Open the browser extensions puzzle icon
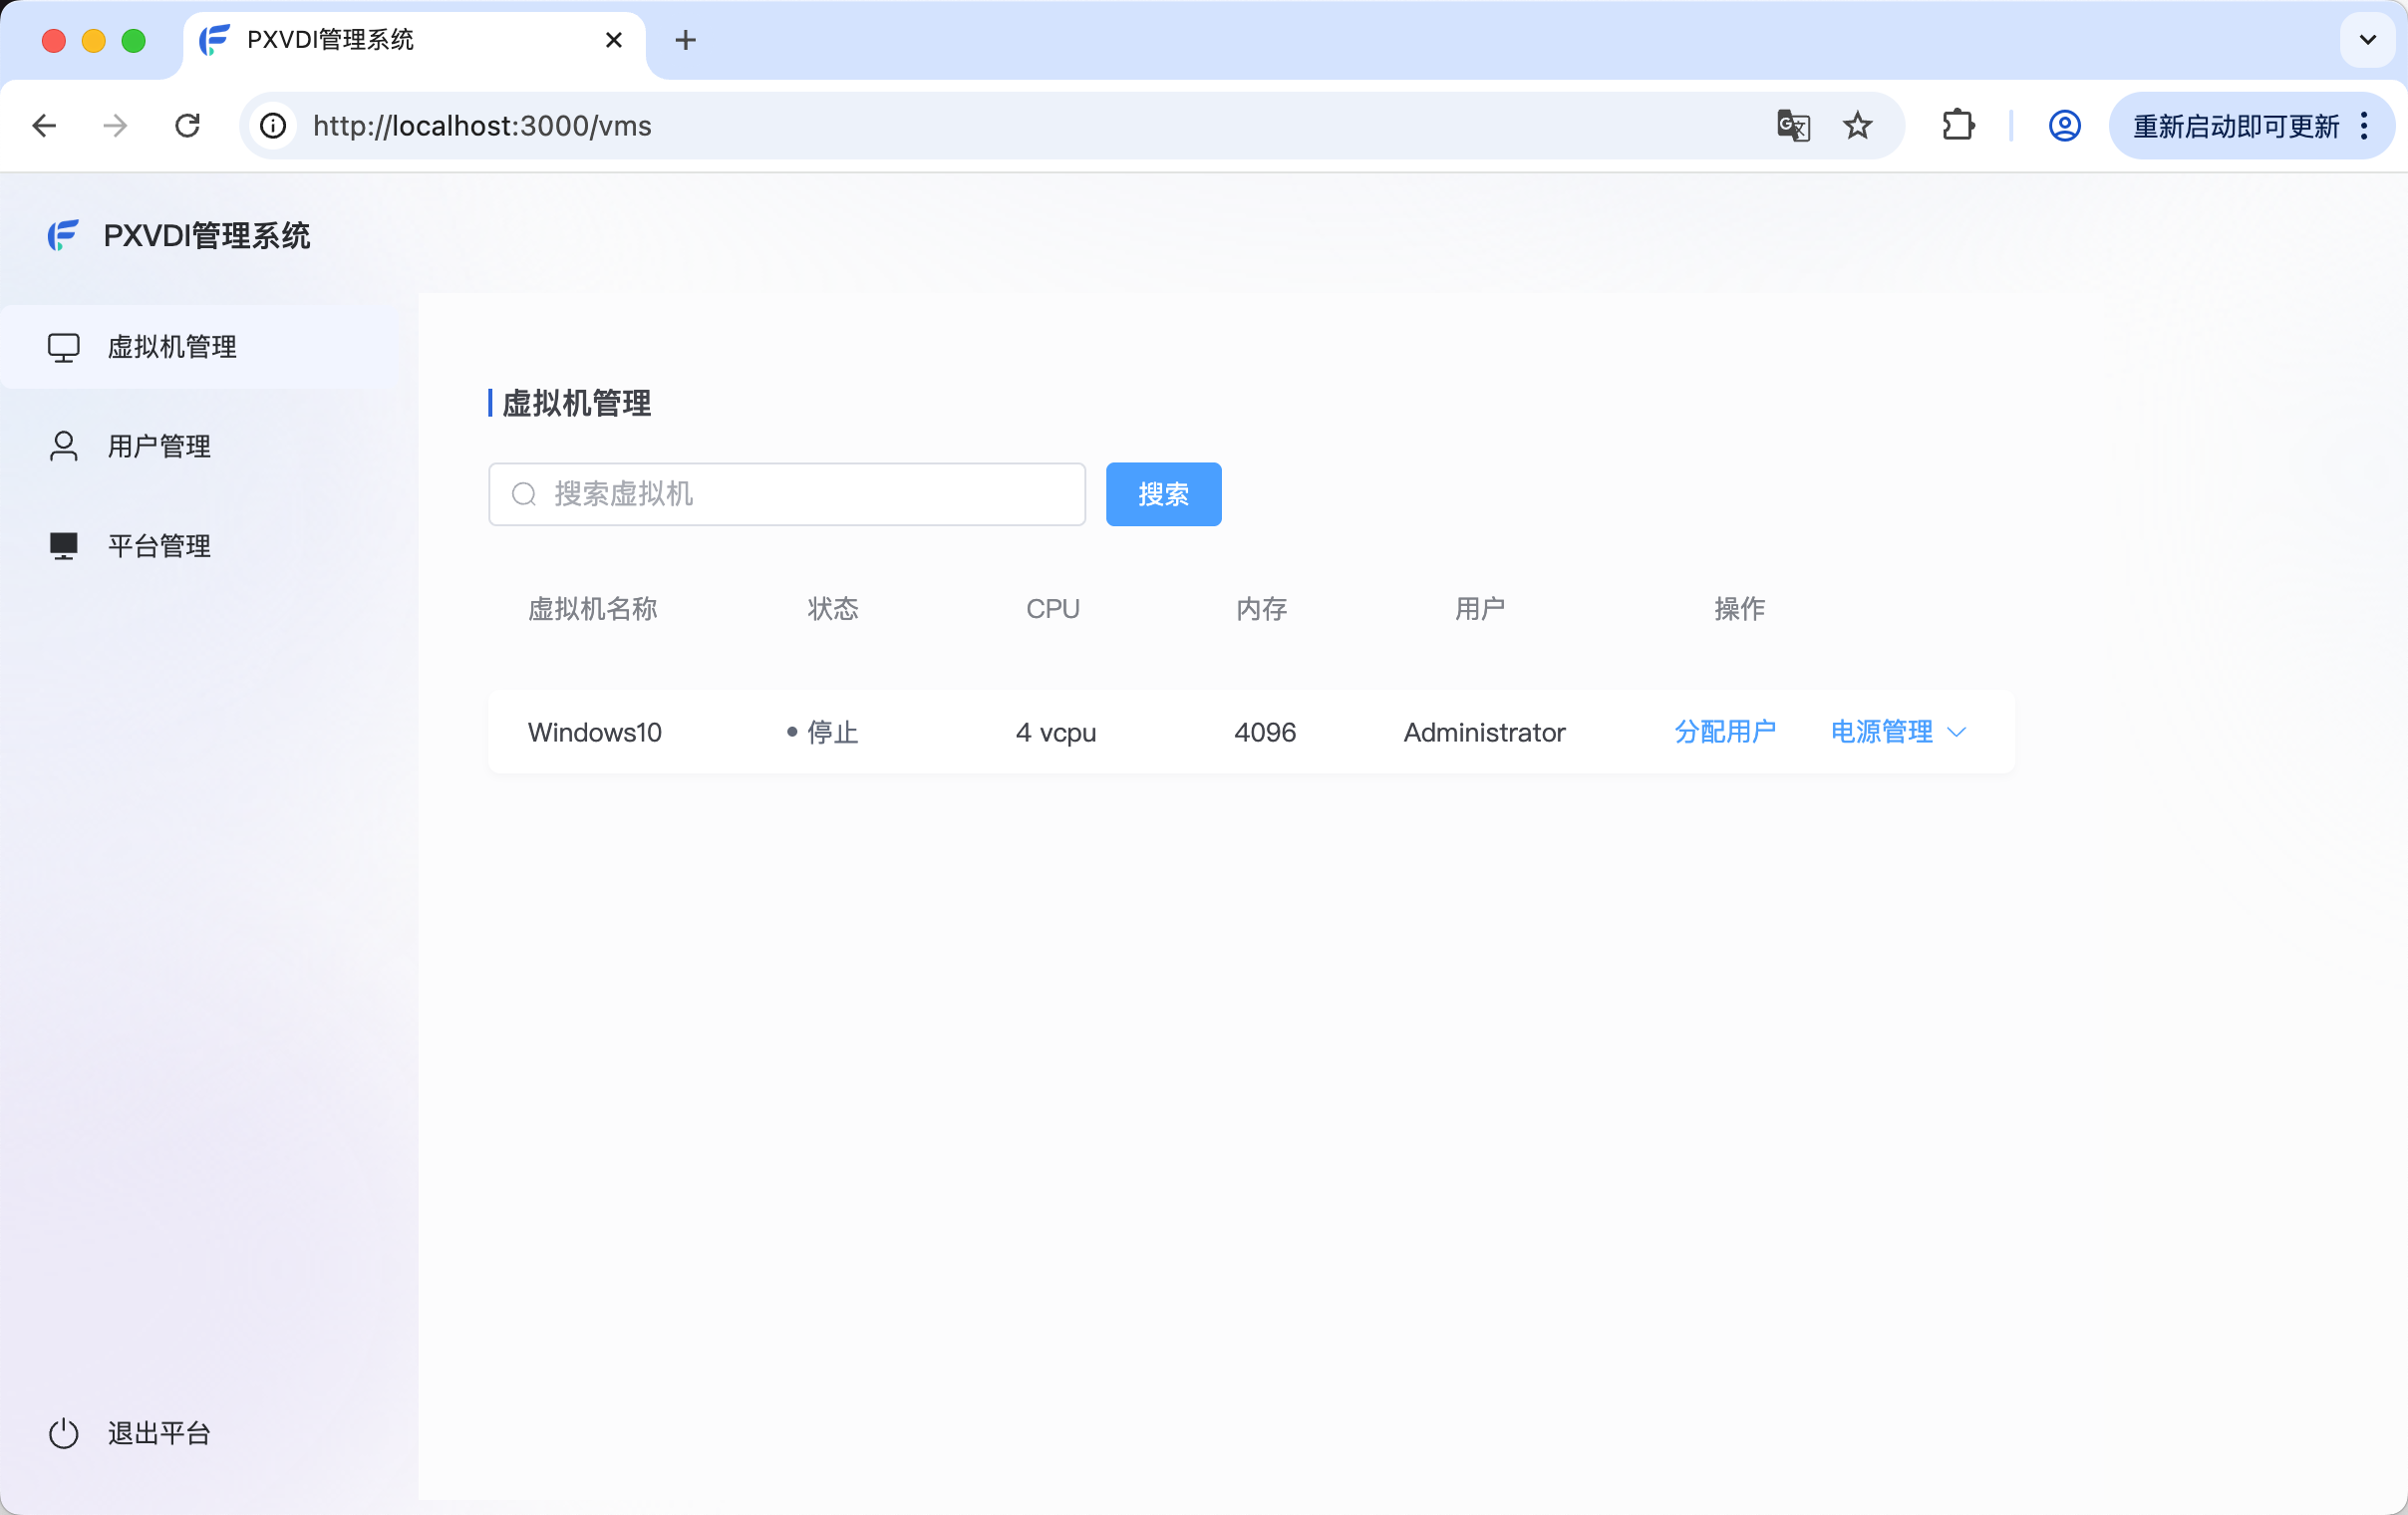Image resolution: width=2408 pixels, height=1515 pixels. coord(1957,126)
